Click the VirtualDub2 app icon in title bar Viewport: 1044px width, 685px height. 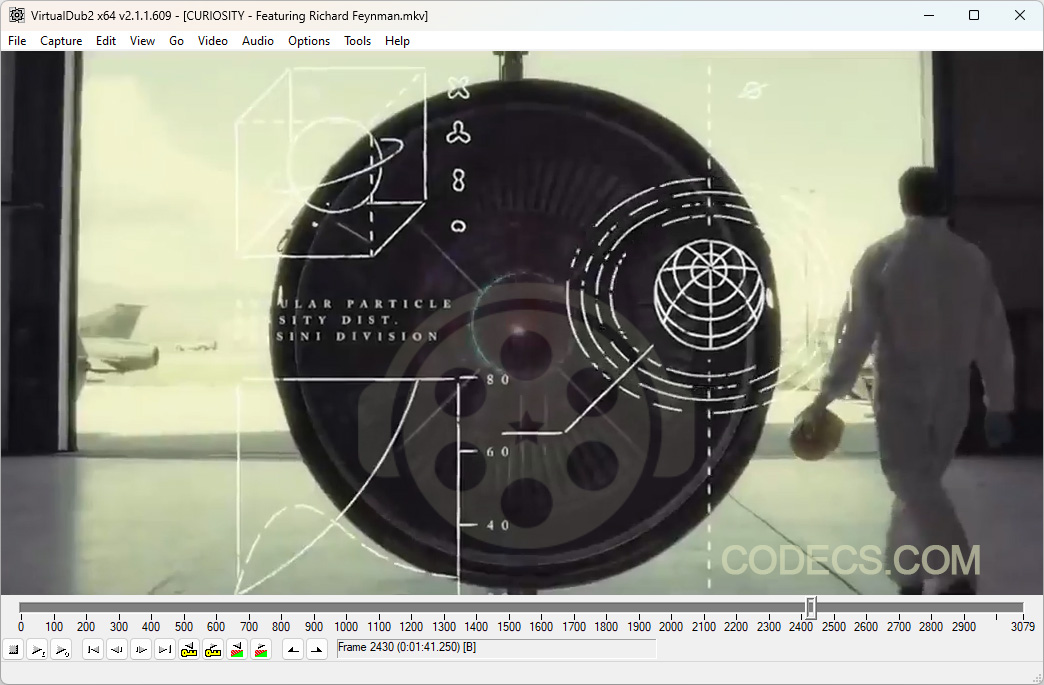(x=16, y=15)
